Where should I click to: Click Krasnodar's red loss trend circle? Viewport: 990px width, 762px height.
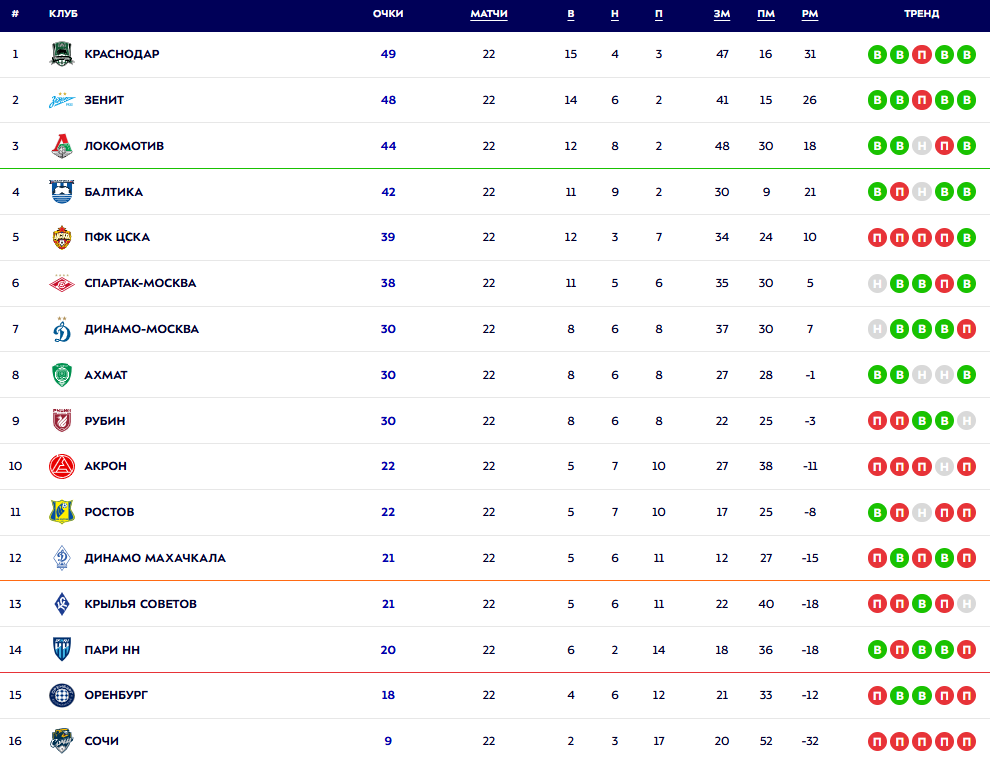click(x=922, y=54)
